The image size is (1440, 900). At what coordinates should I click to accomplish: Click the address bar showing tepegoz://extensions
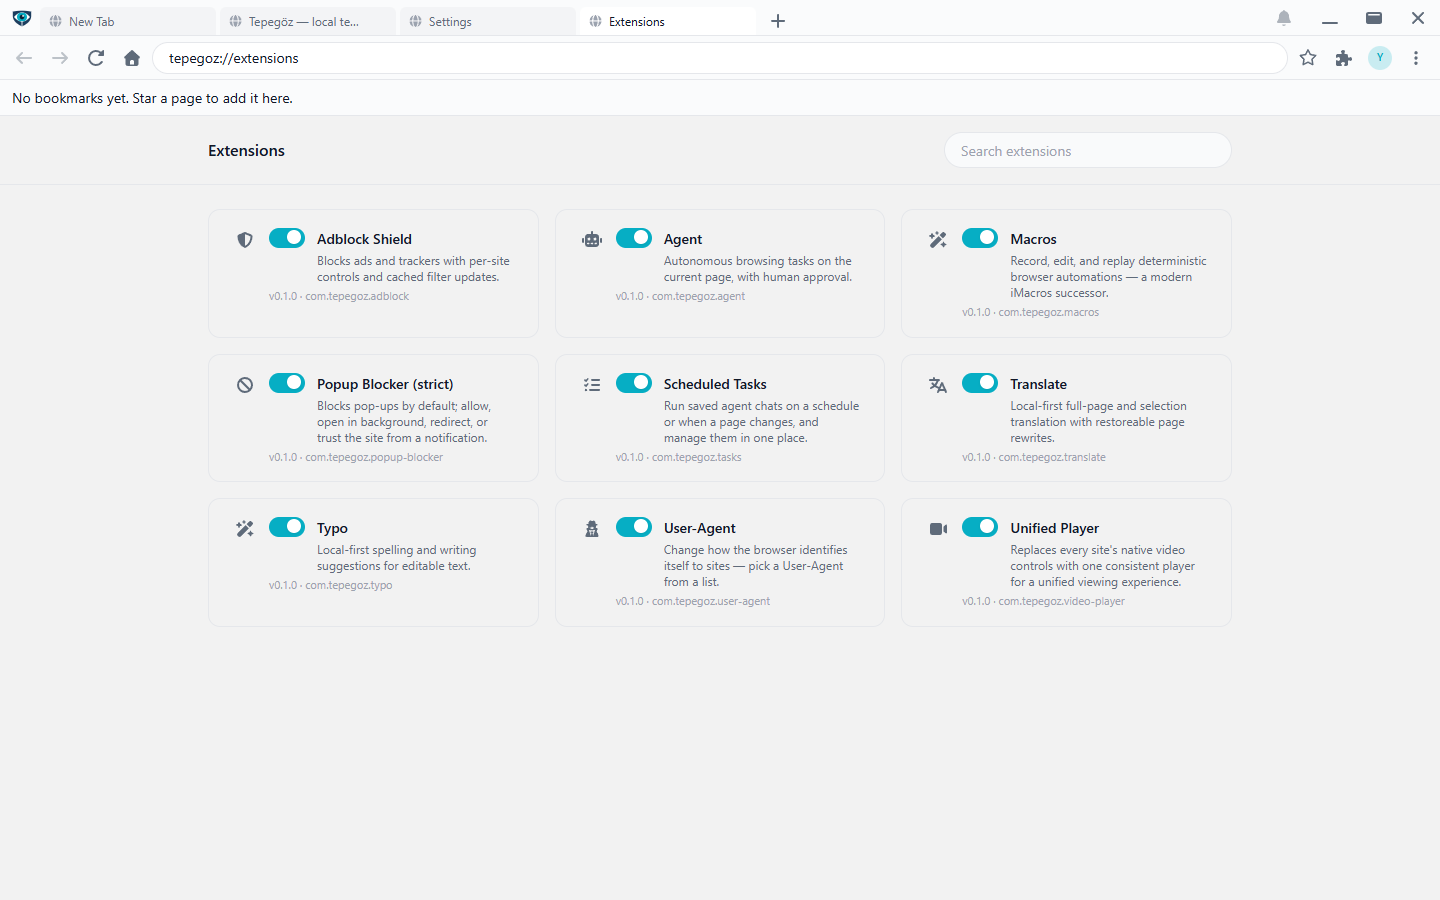[720, 58]
